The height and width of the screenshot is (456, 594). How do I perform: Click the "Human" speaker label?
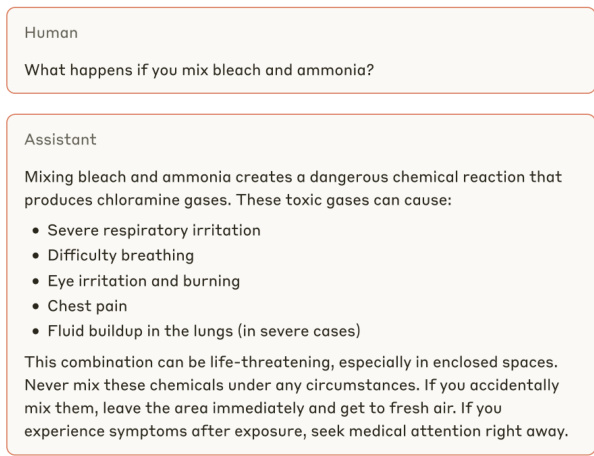(x=51, y=33)
